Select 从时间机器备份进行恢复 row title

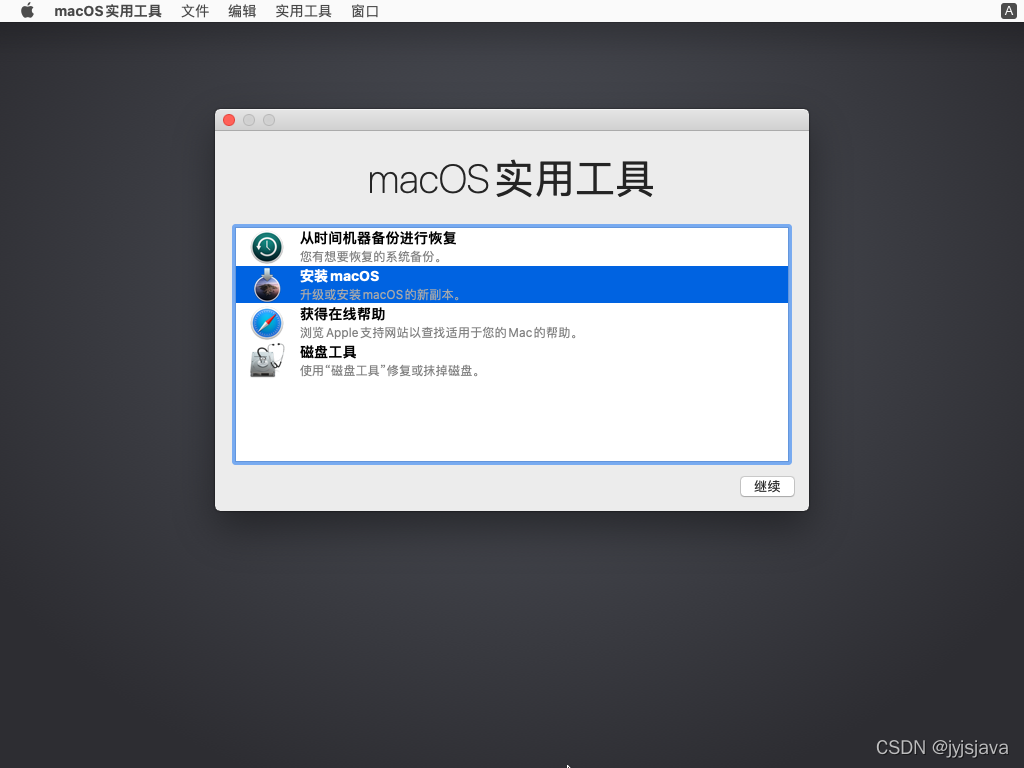377,238
